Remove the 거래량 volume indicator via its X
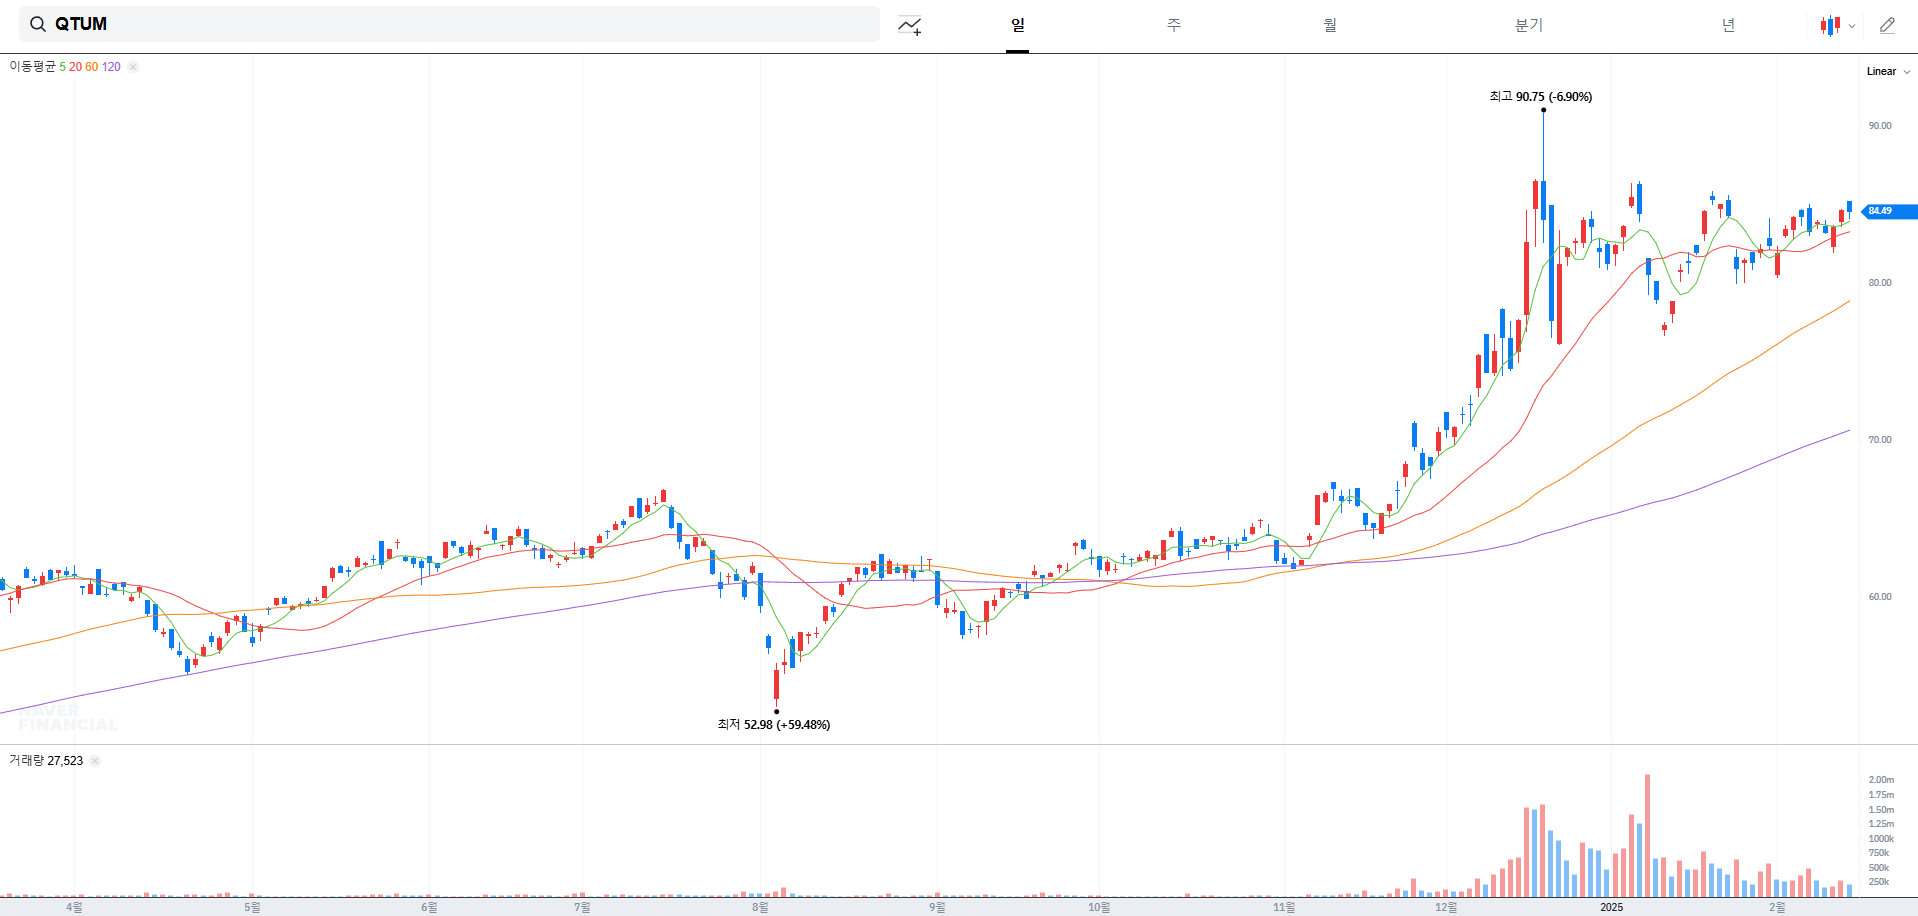 click(x=95, y=761)
